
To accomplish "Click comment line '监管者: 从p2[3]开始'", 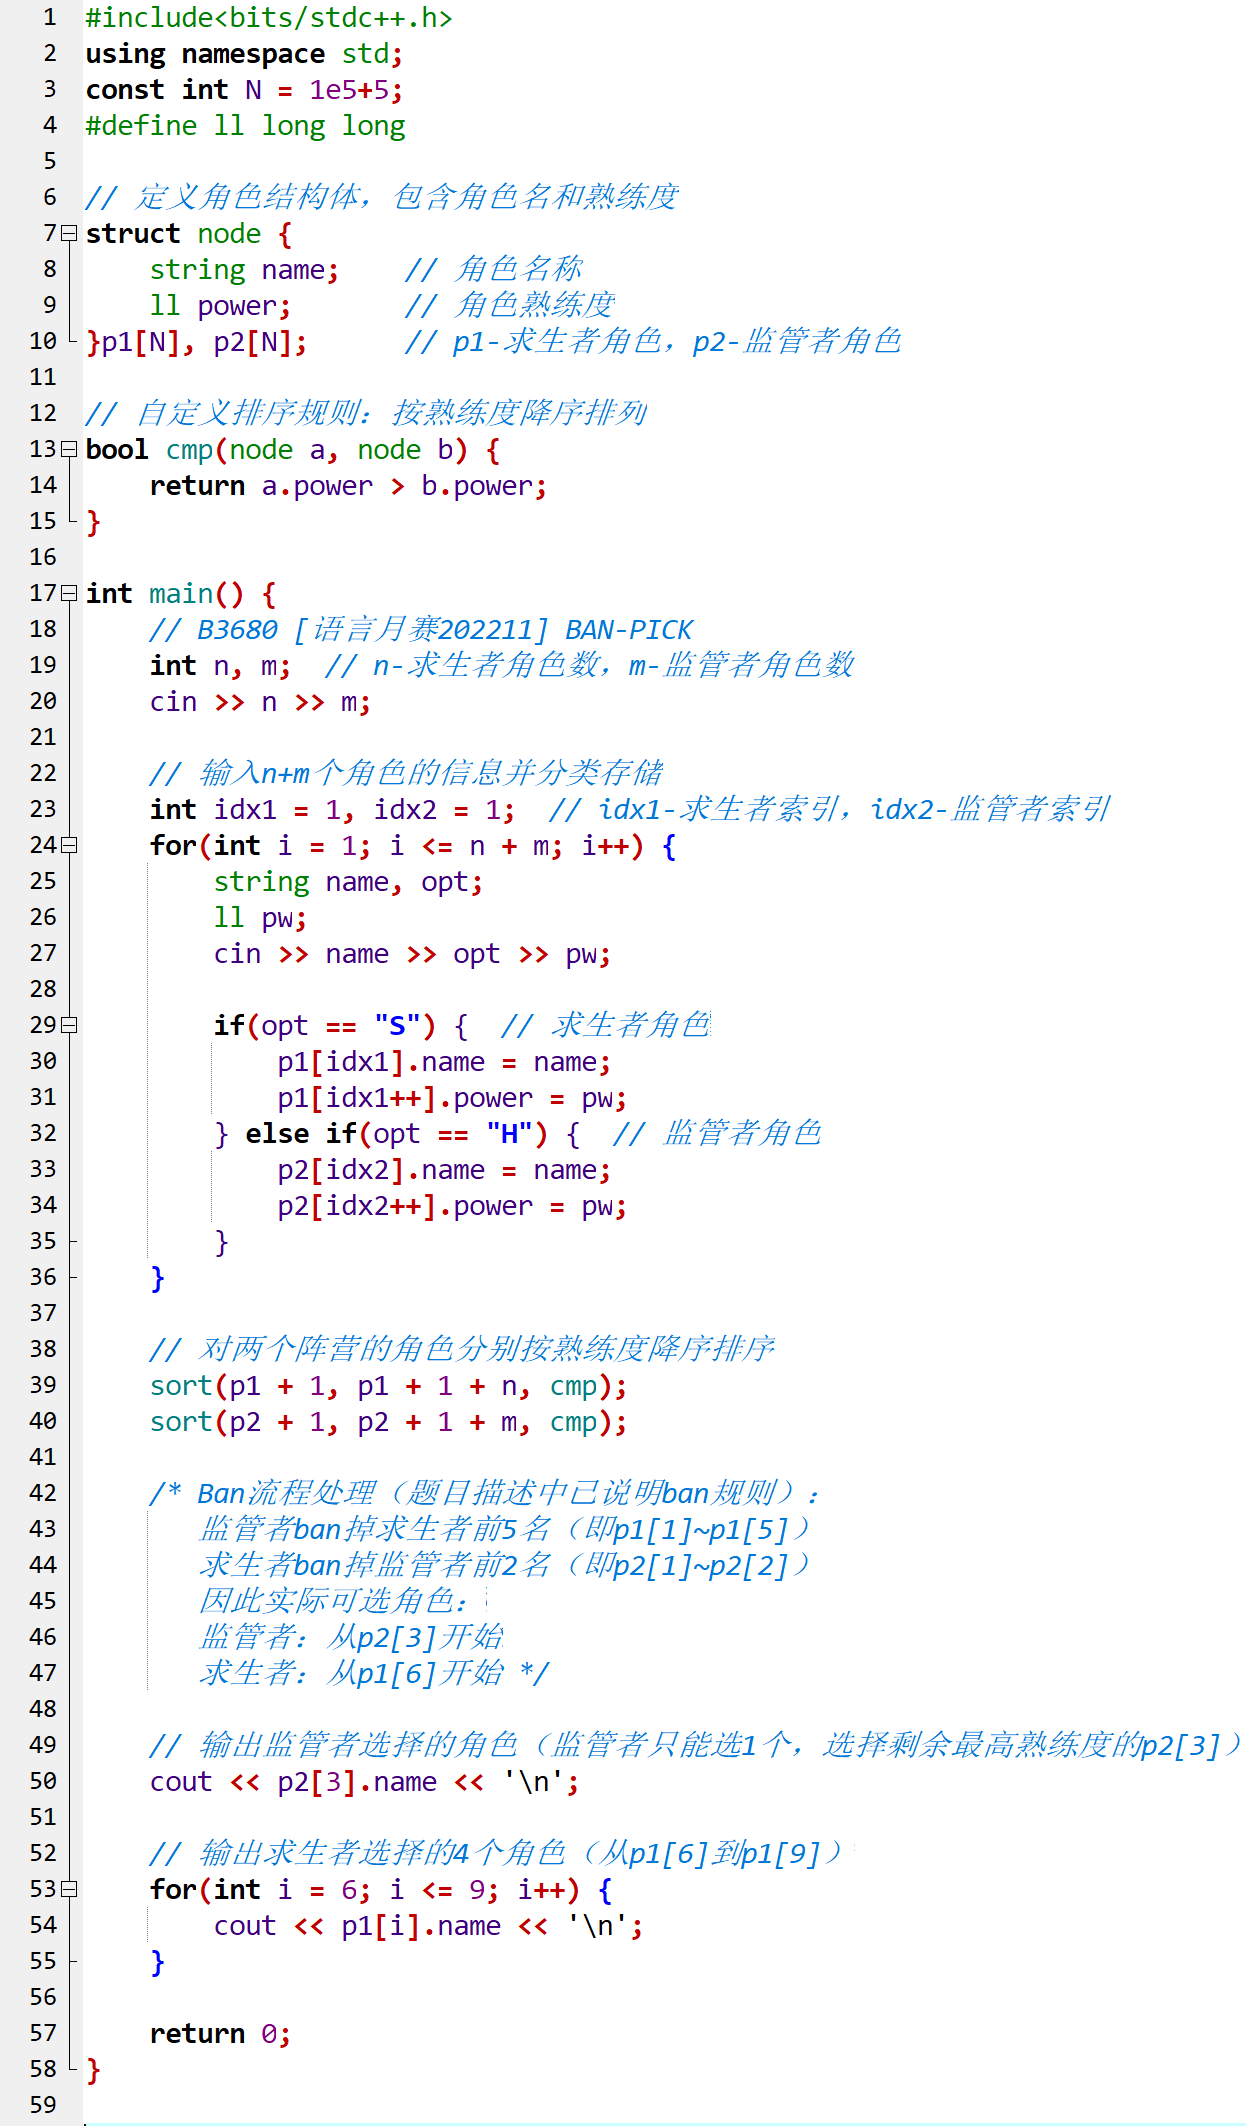I will pyautogui.click(x=350, y=1638).
